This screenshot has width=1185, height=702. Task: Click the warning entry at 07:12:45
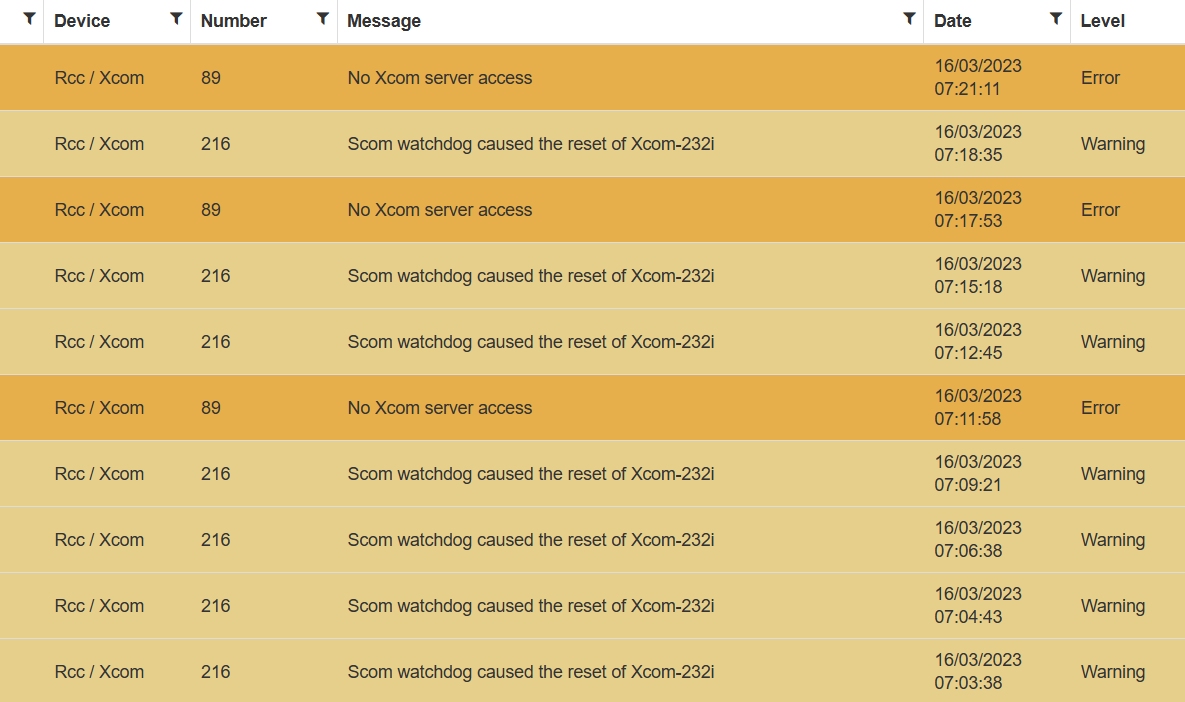pyautogui.click(x=531, y=342)
